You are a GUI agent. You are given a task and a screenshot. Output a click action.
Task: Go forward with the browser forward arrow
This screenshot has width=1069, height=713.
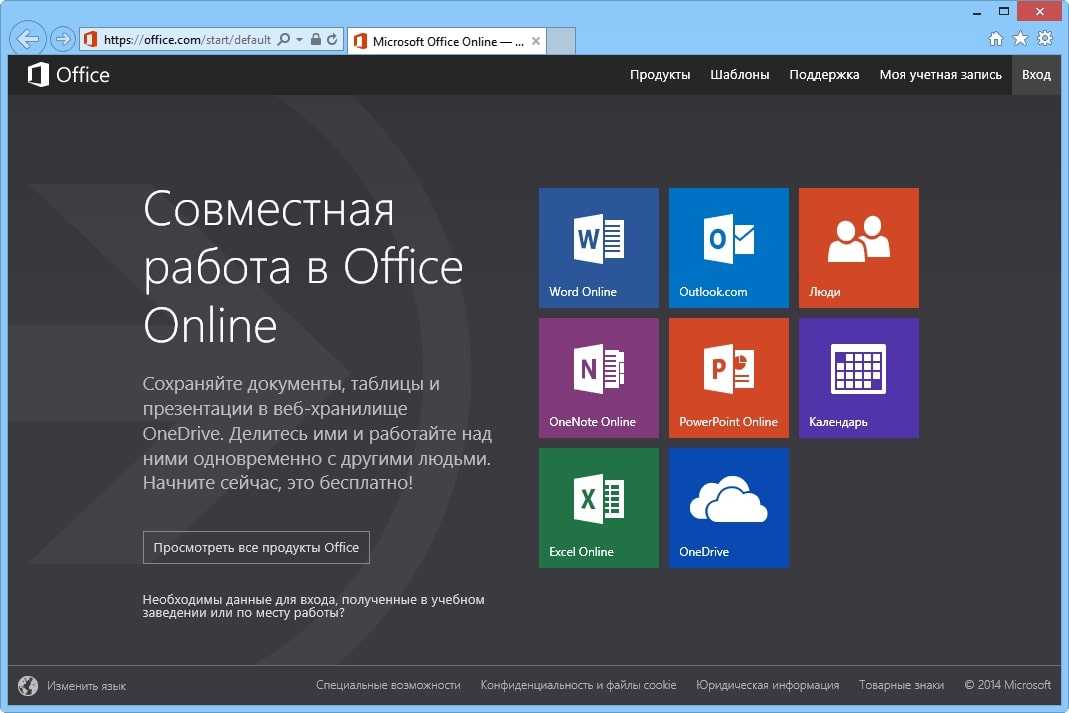pyautogui.click(x=63, y=39)
